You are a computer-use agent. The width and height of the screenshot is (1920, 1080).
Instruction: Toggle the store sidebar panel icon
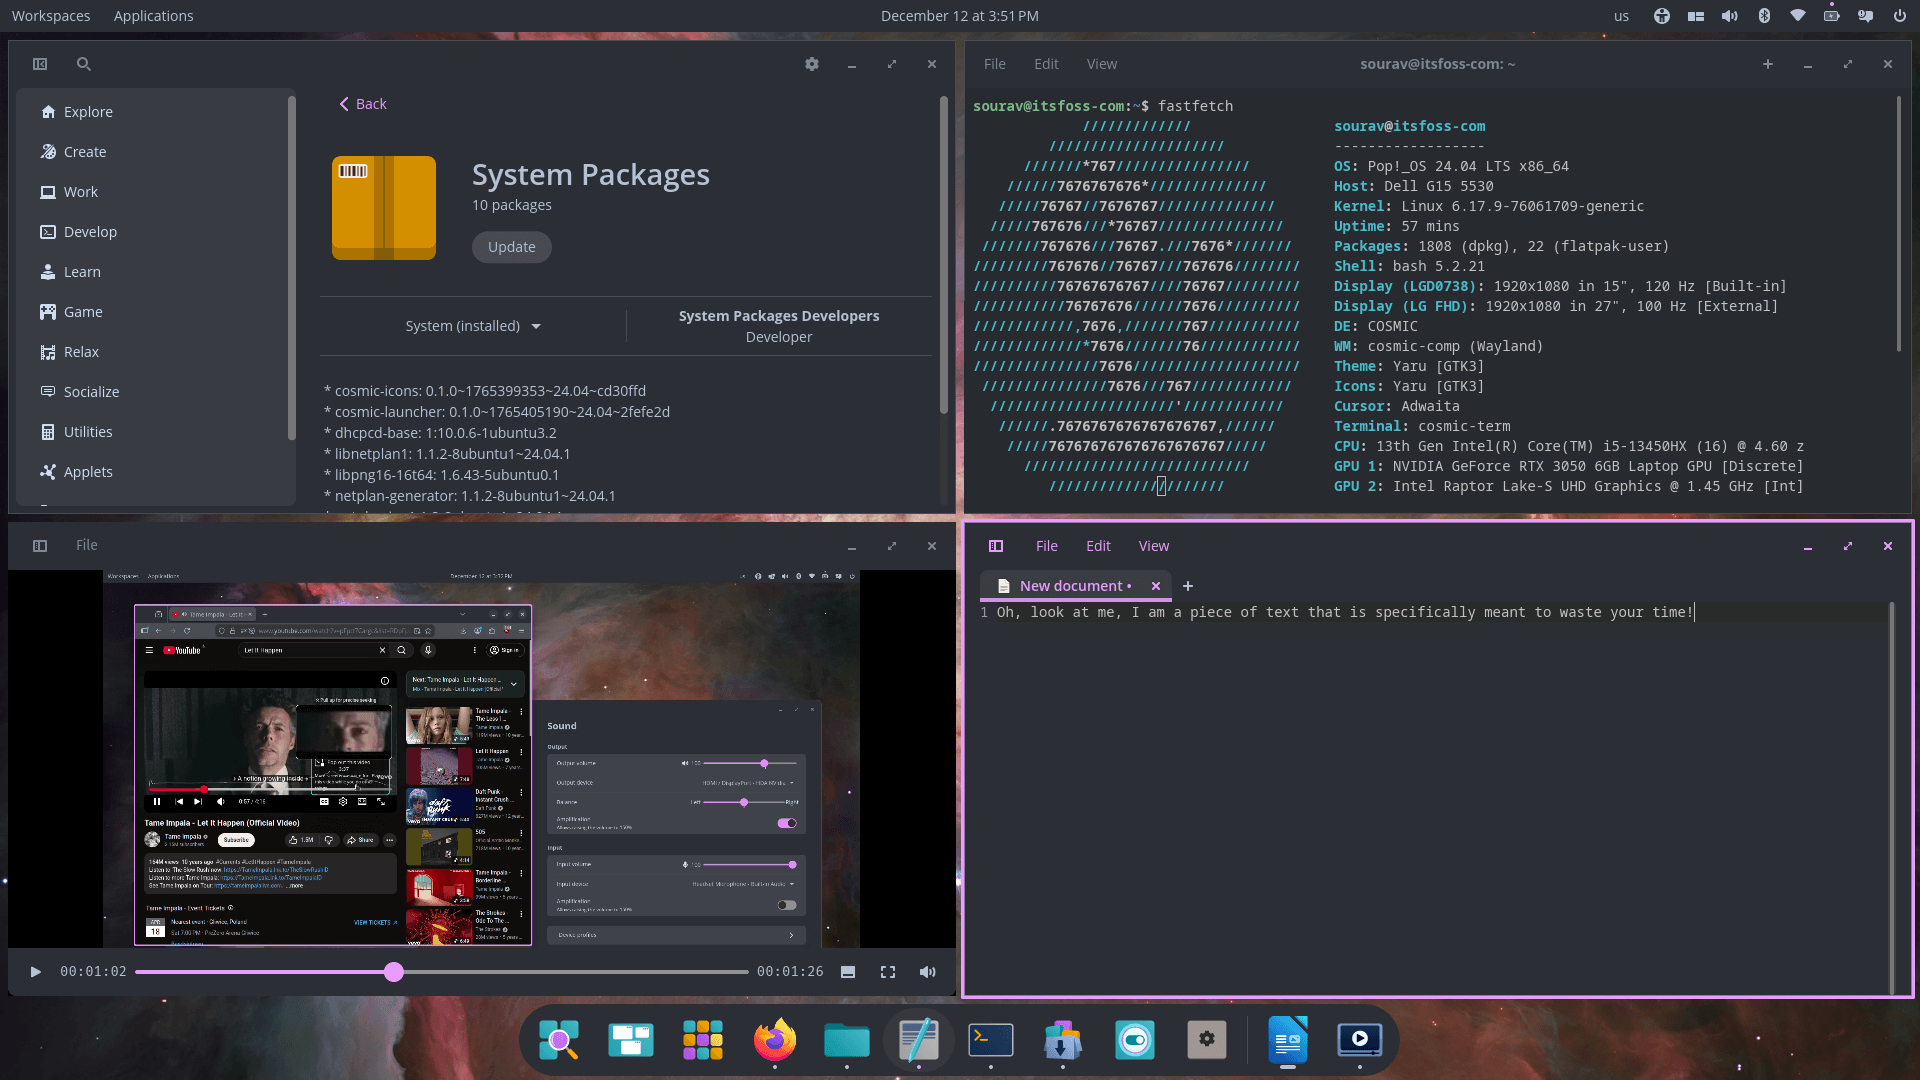coord(40,64)
